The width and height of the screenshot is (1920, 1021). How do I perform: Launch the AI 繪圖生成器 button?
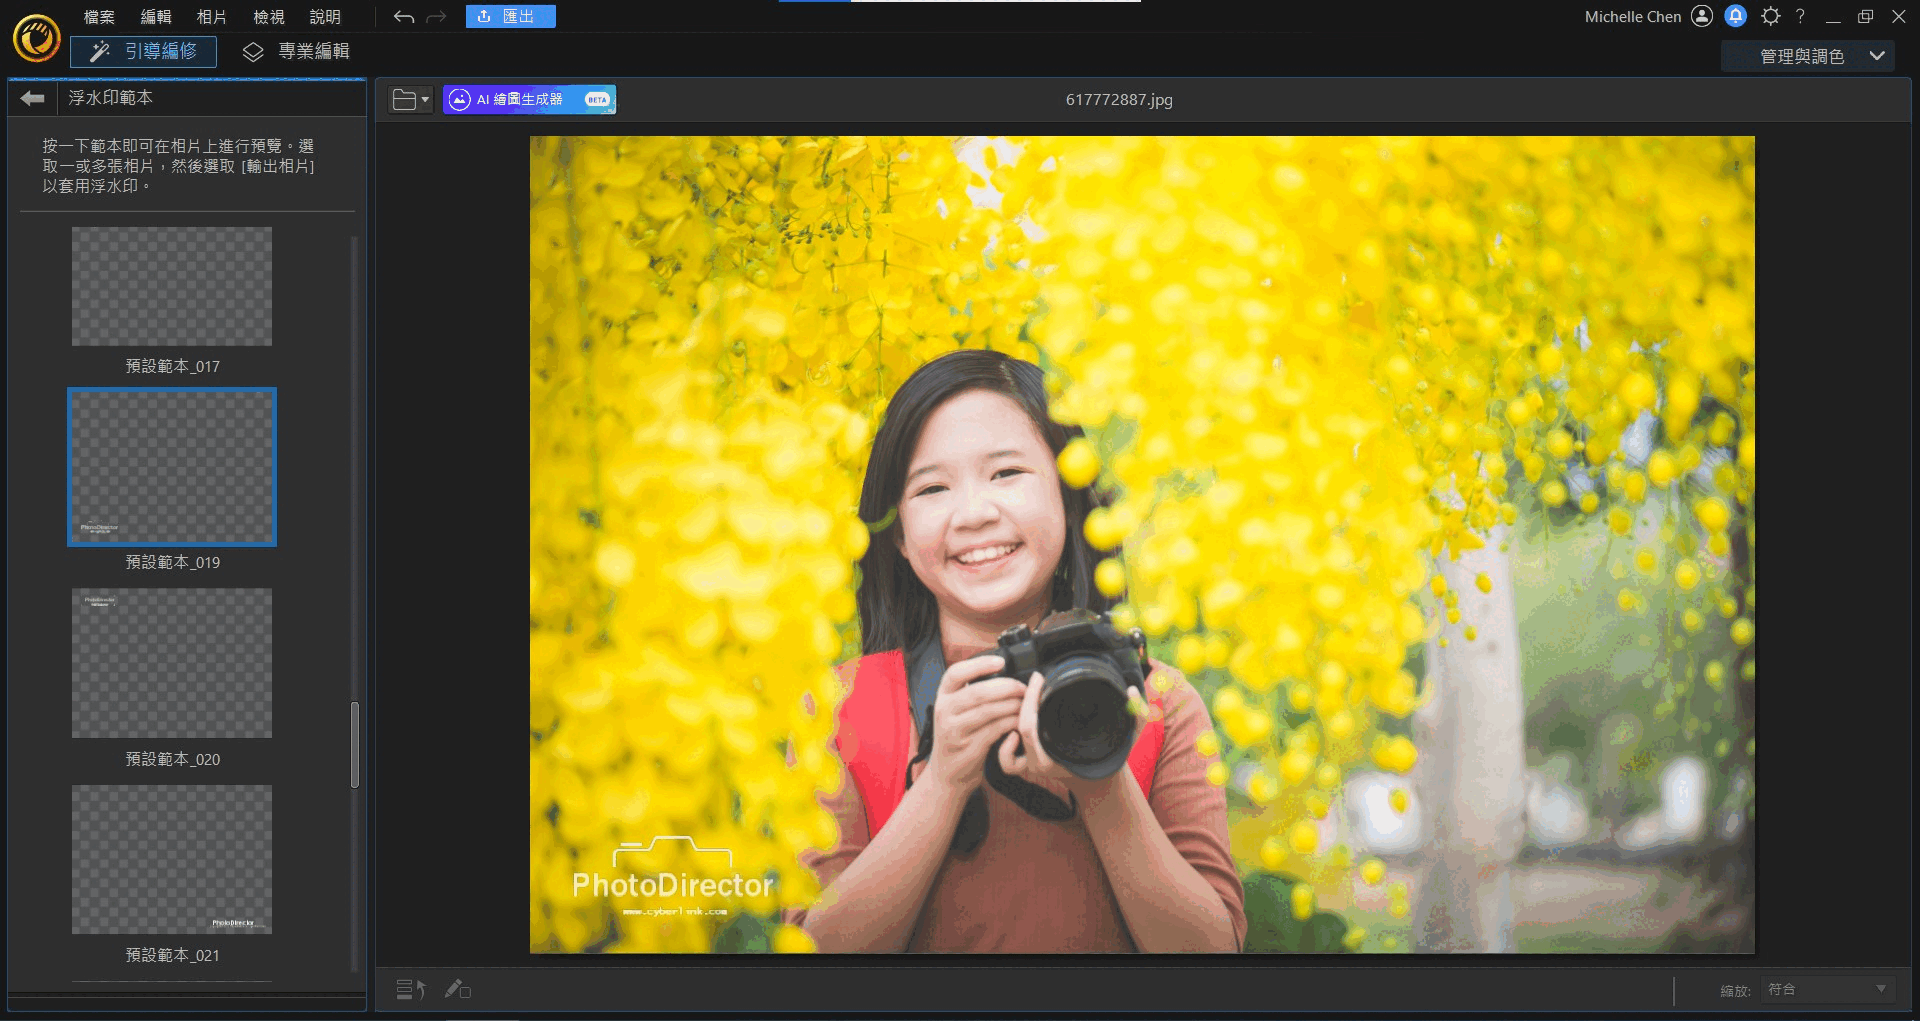click(x=529, y=100)
